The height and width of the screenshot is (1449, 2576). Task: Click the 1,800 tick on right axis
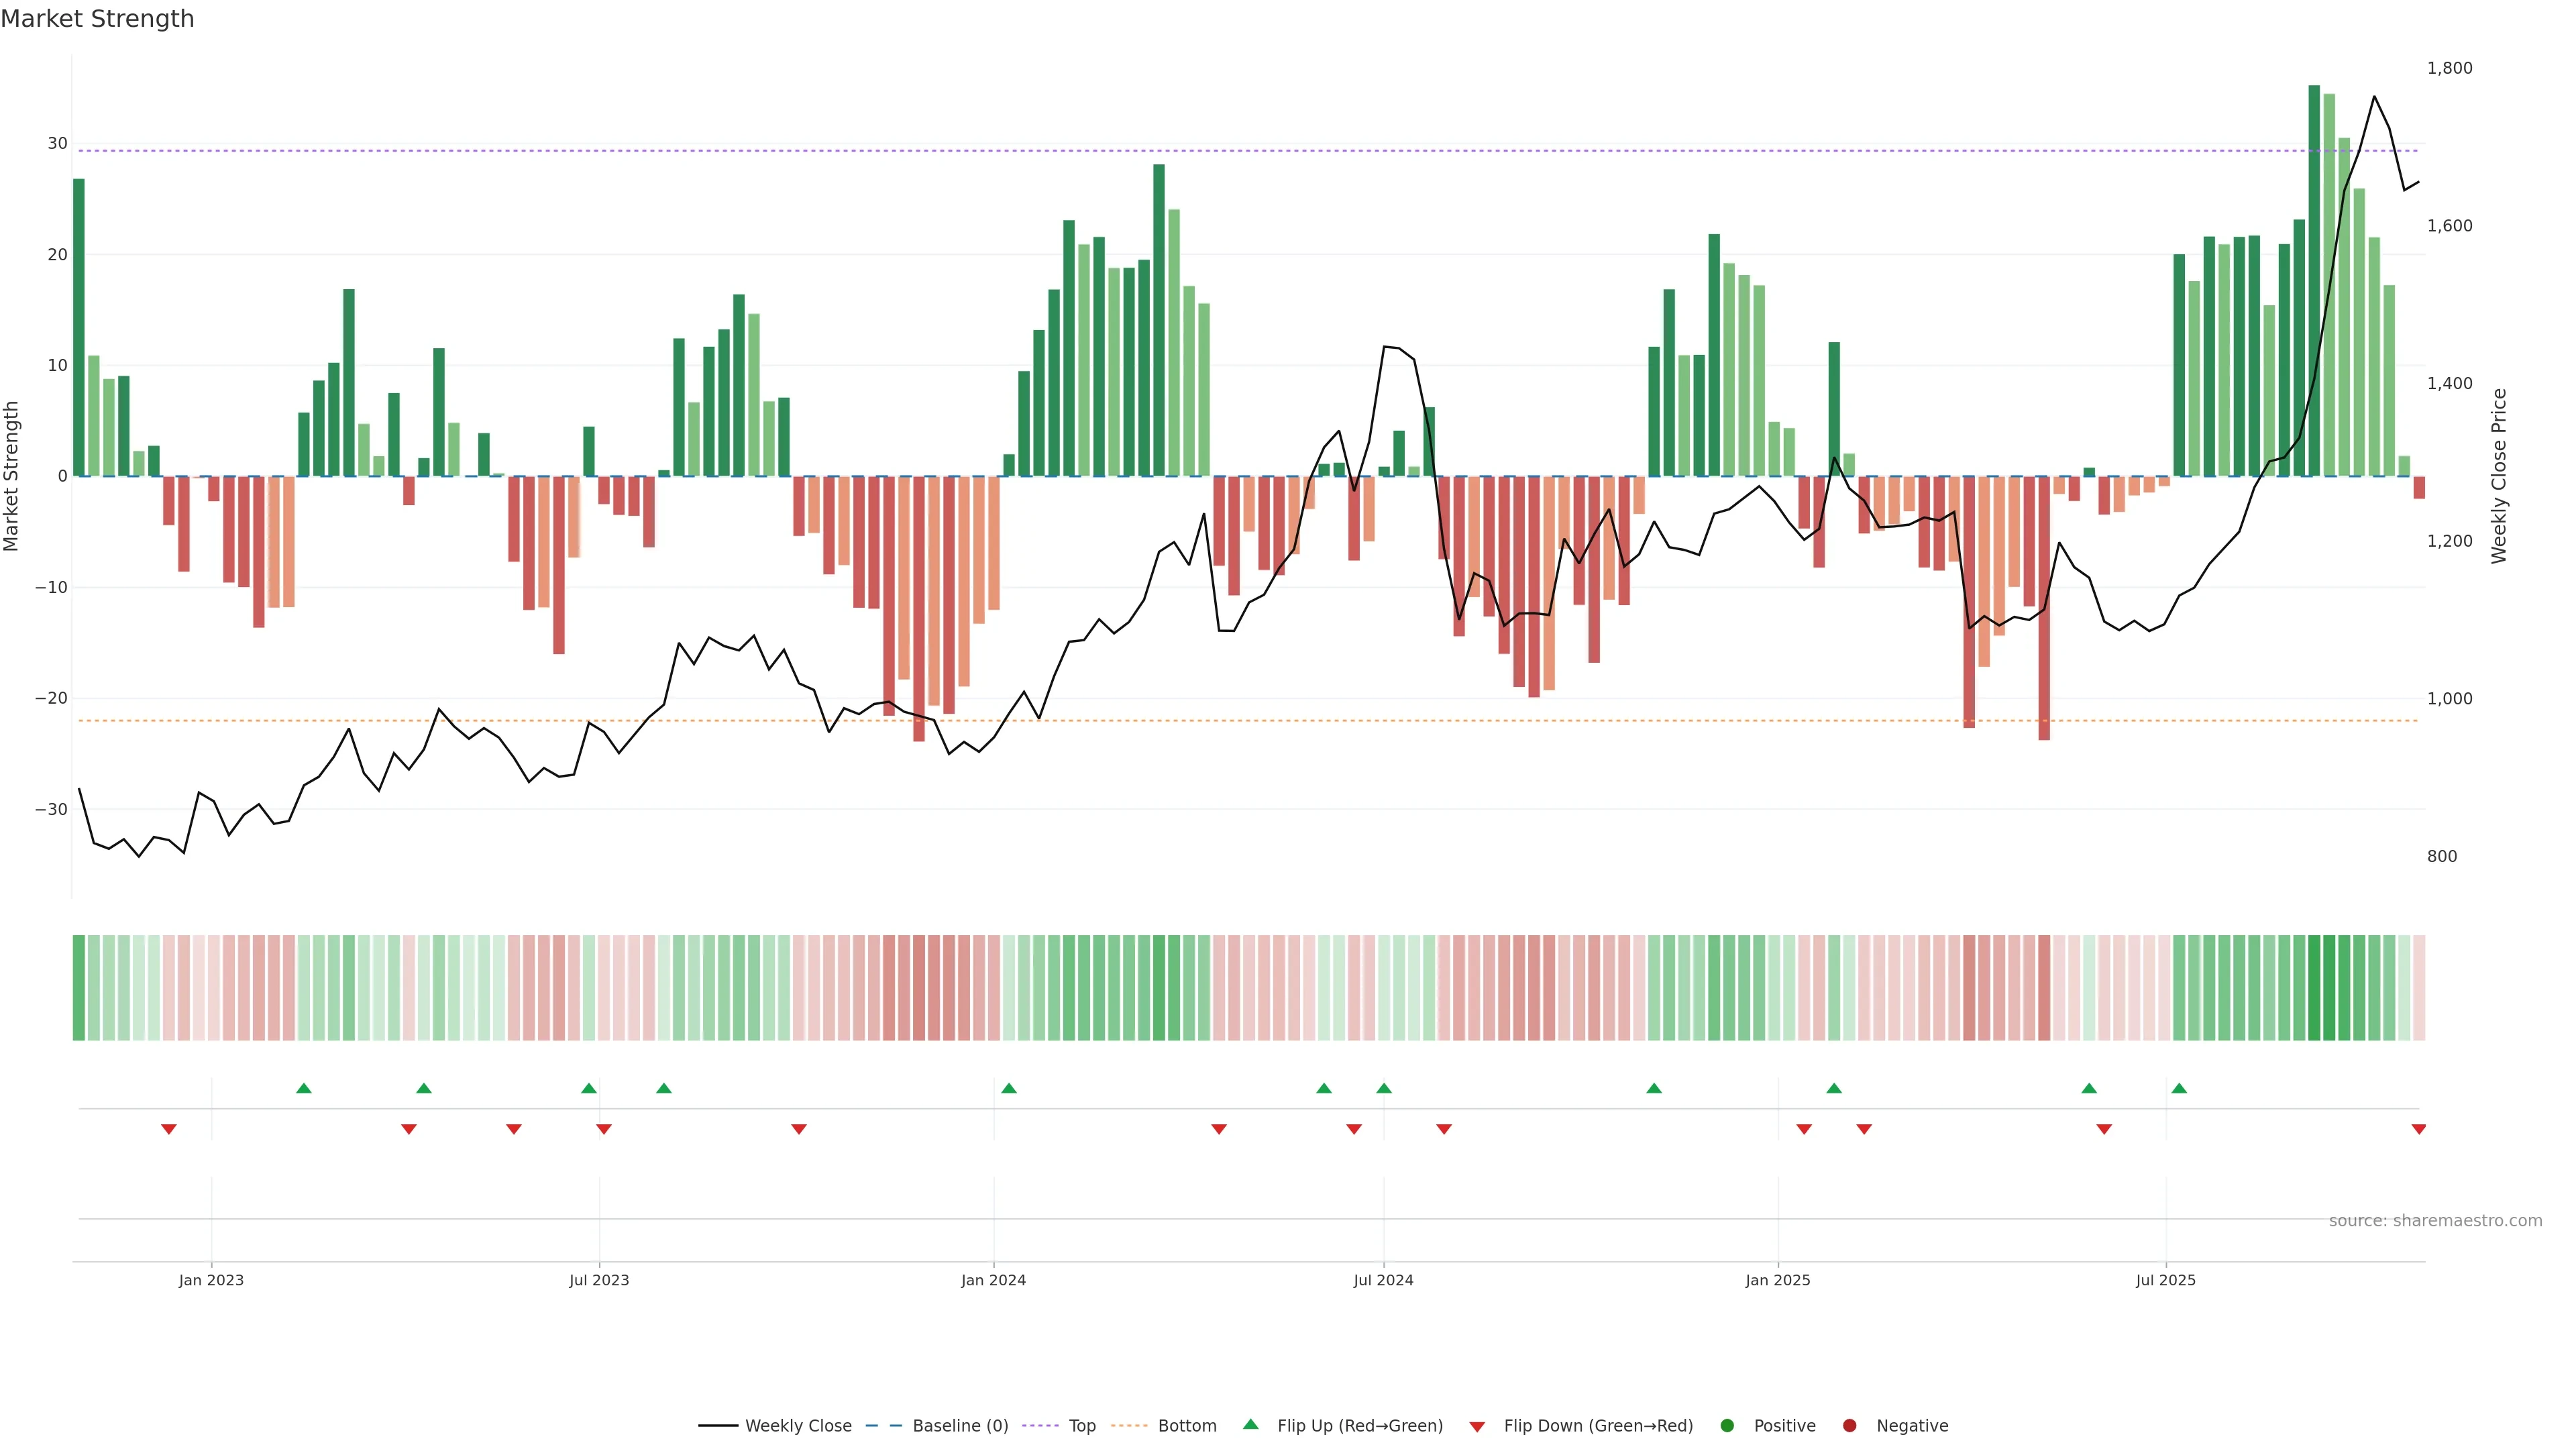point(2449,68)
